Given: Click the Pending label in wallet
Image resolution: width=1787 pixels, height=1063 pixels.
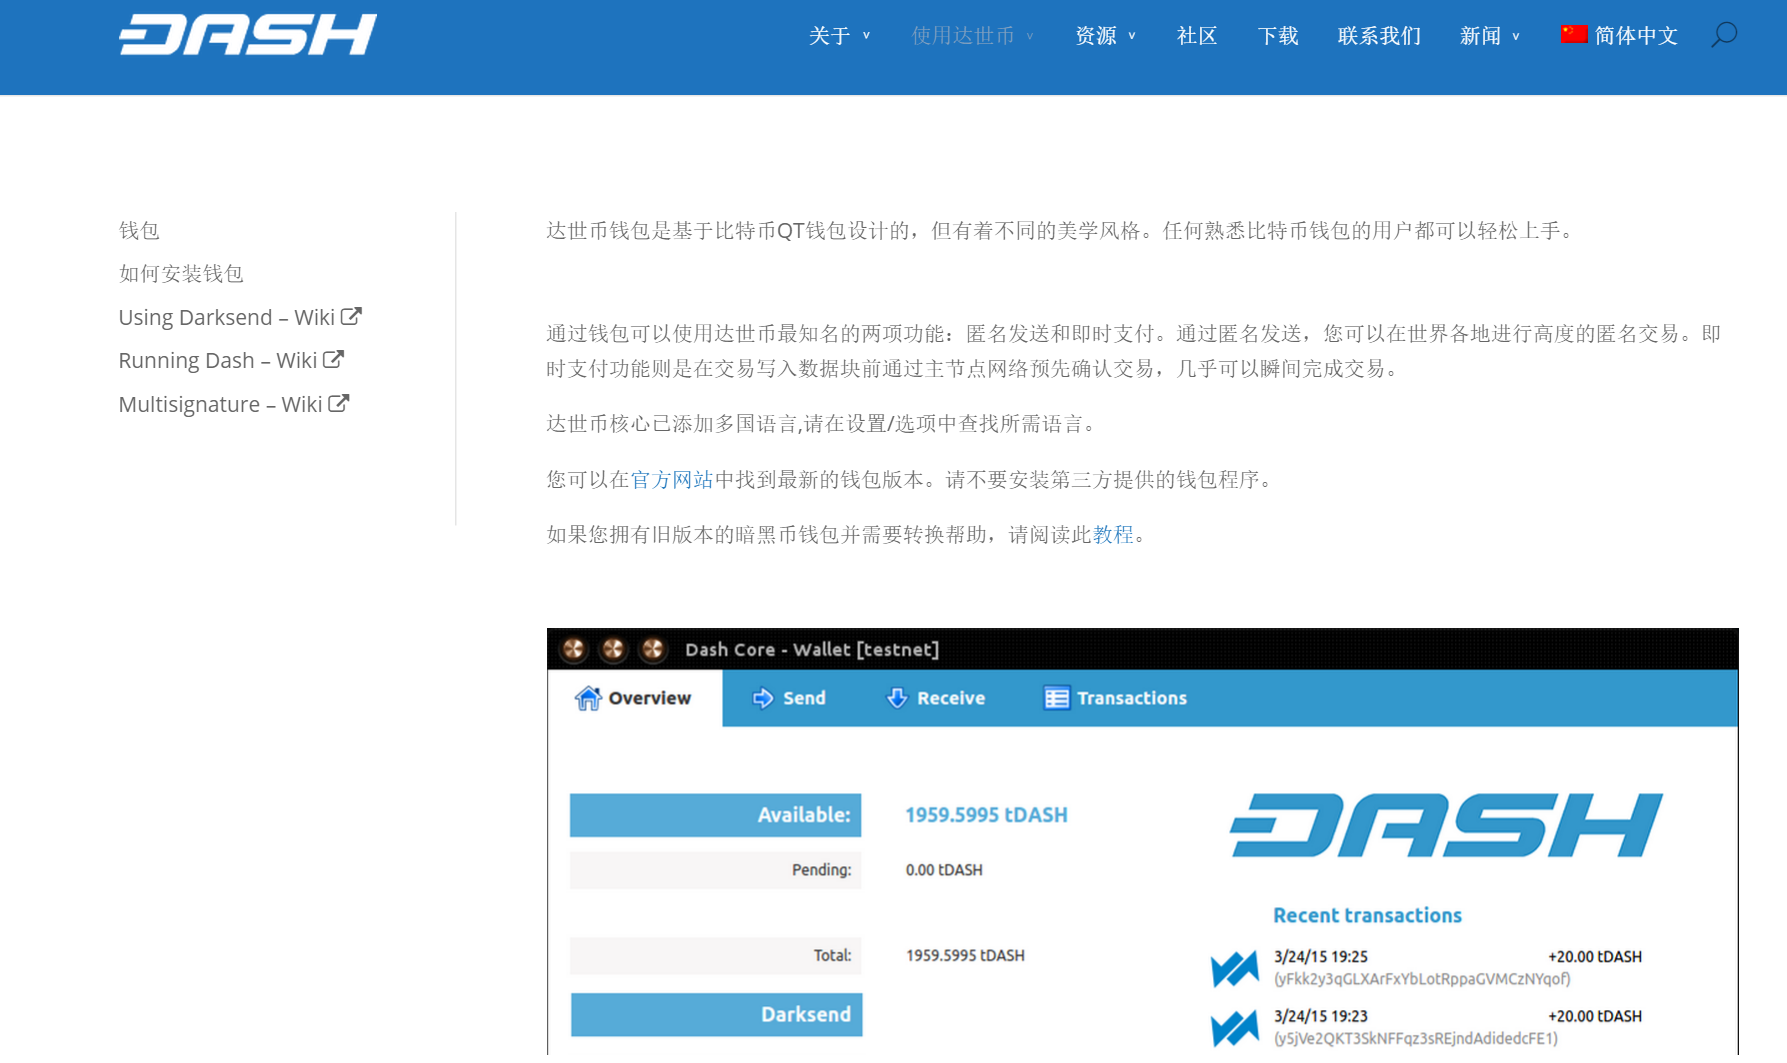Looking at the screenshot, I should (x=716, y=870).
